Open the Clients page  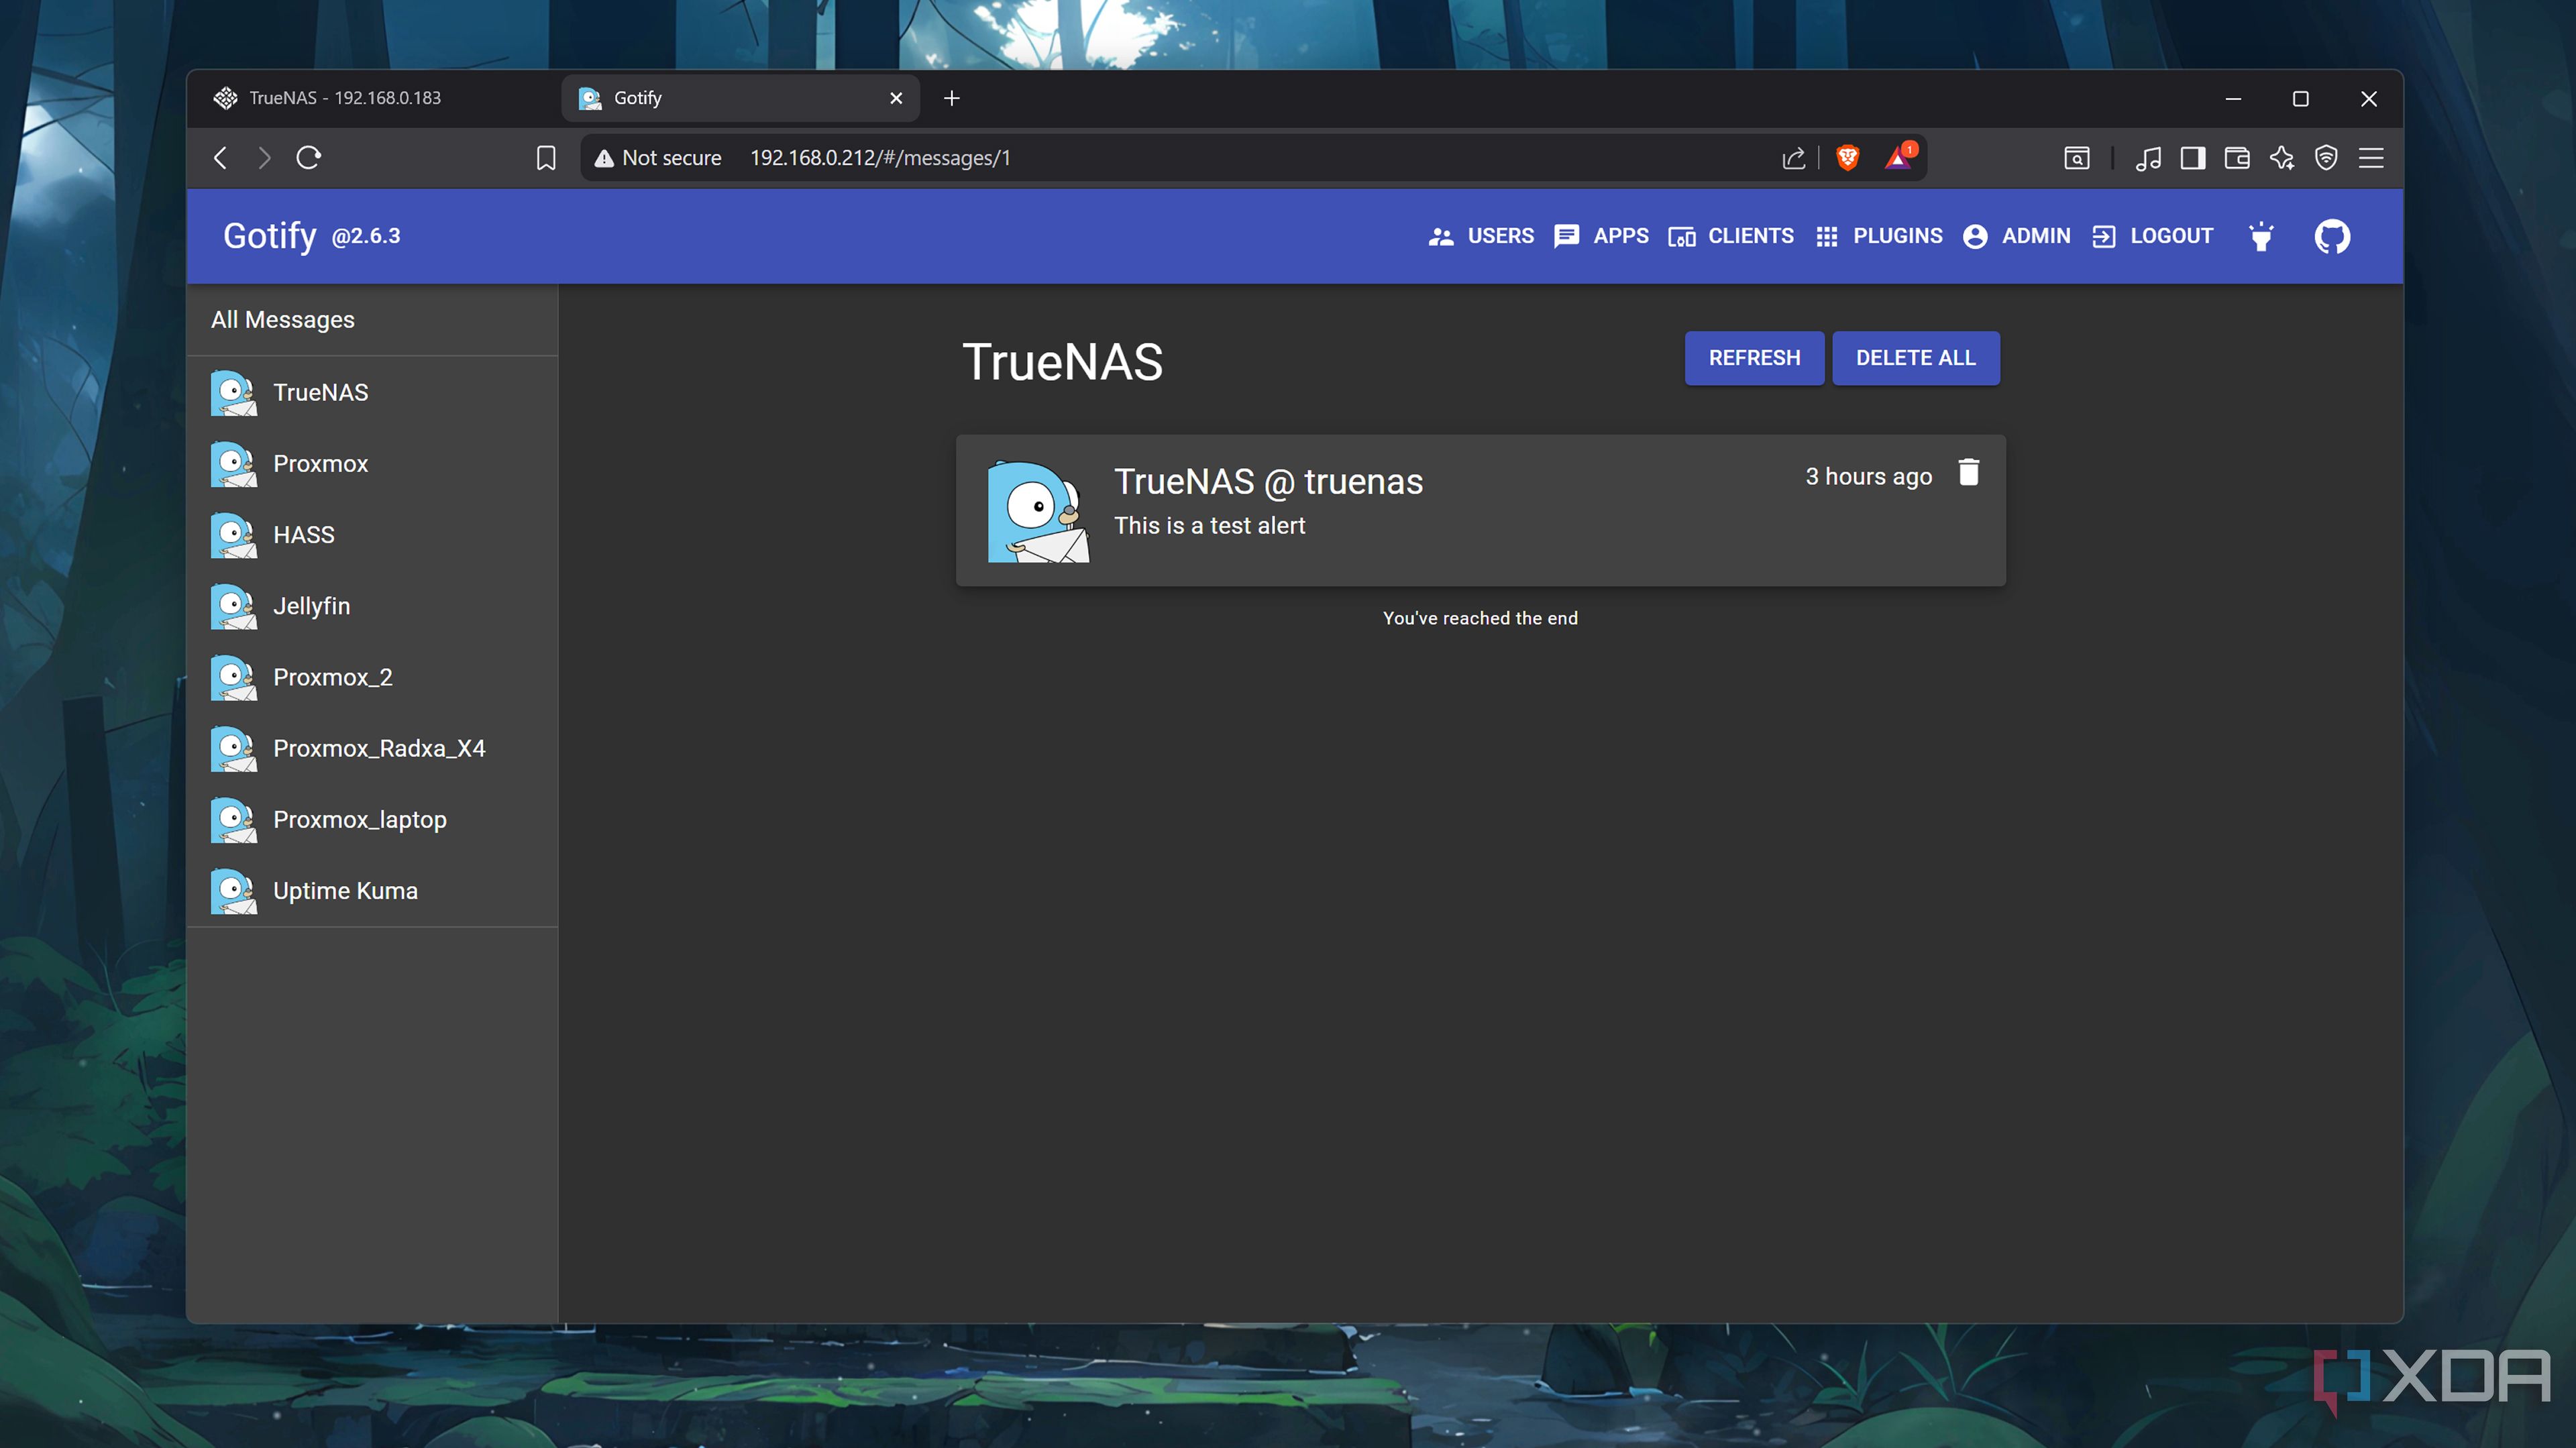(x=1730, y=236)
